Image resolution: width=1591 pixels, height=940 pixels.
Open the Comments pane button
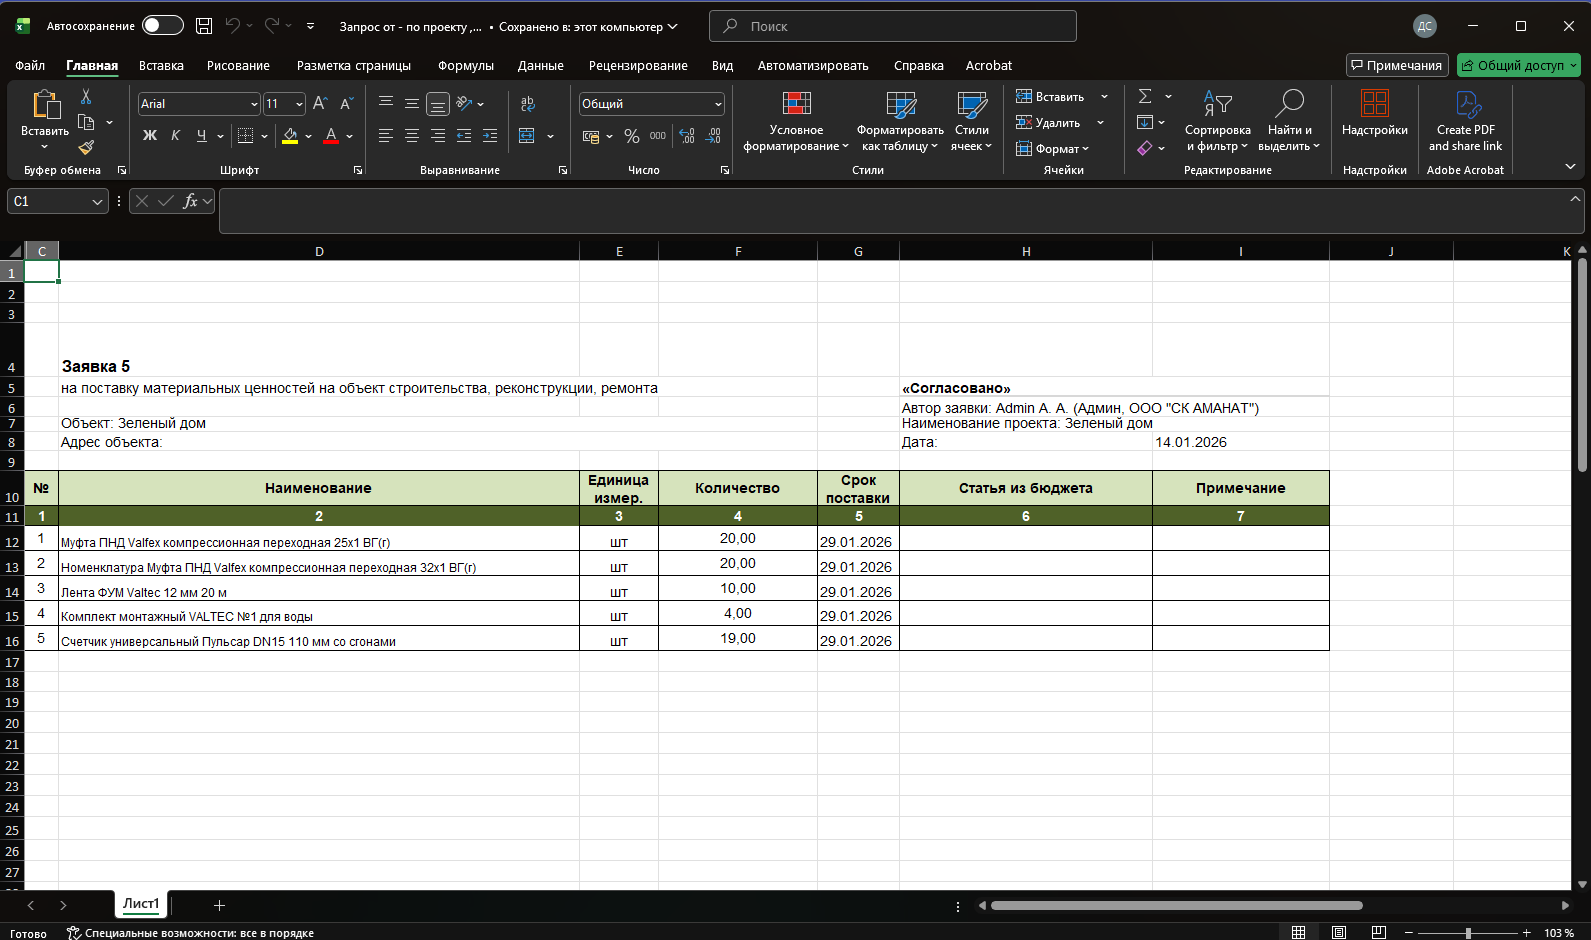point(1396,66)
